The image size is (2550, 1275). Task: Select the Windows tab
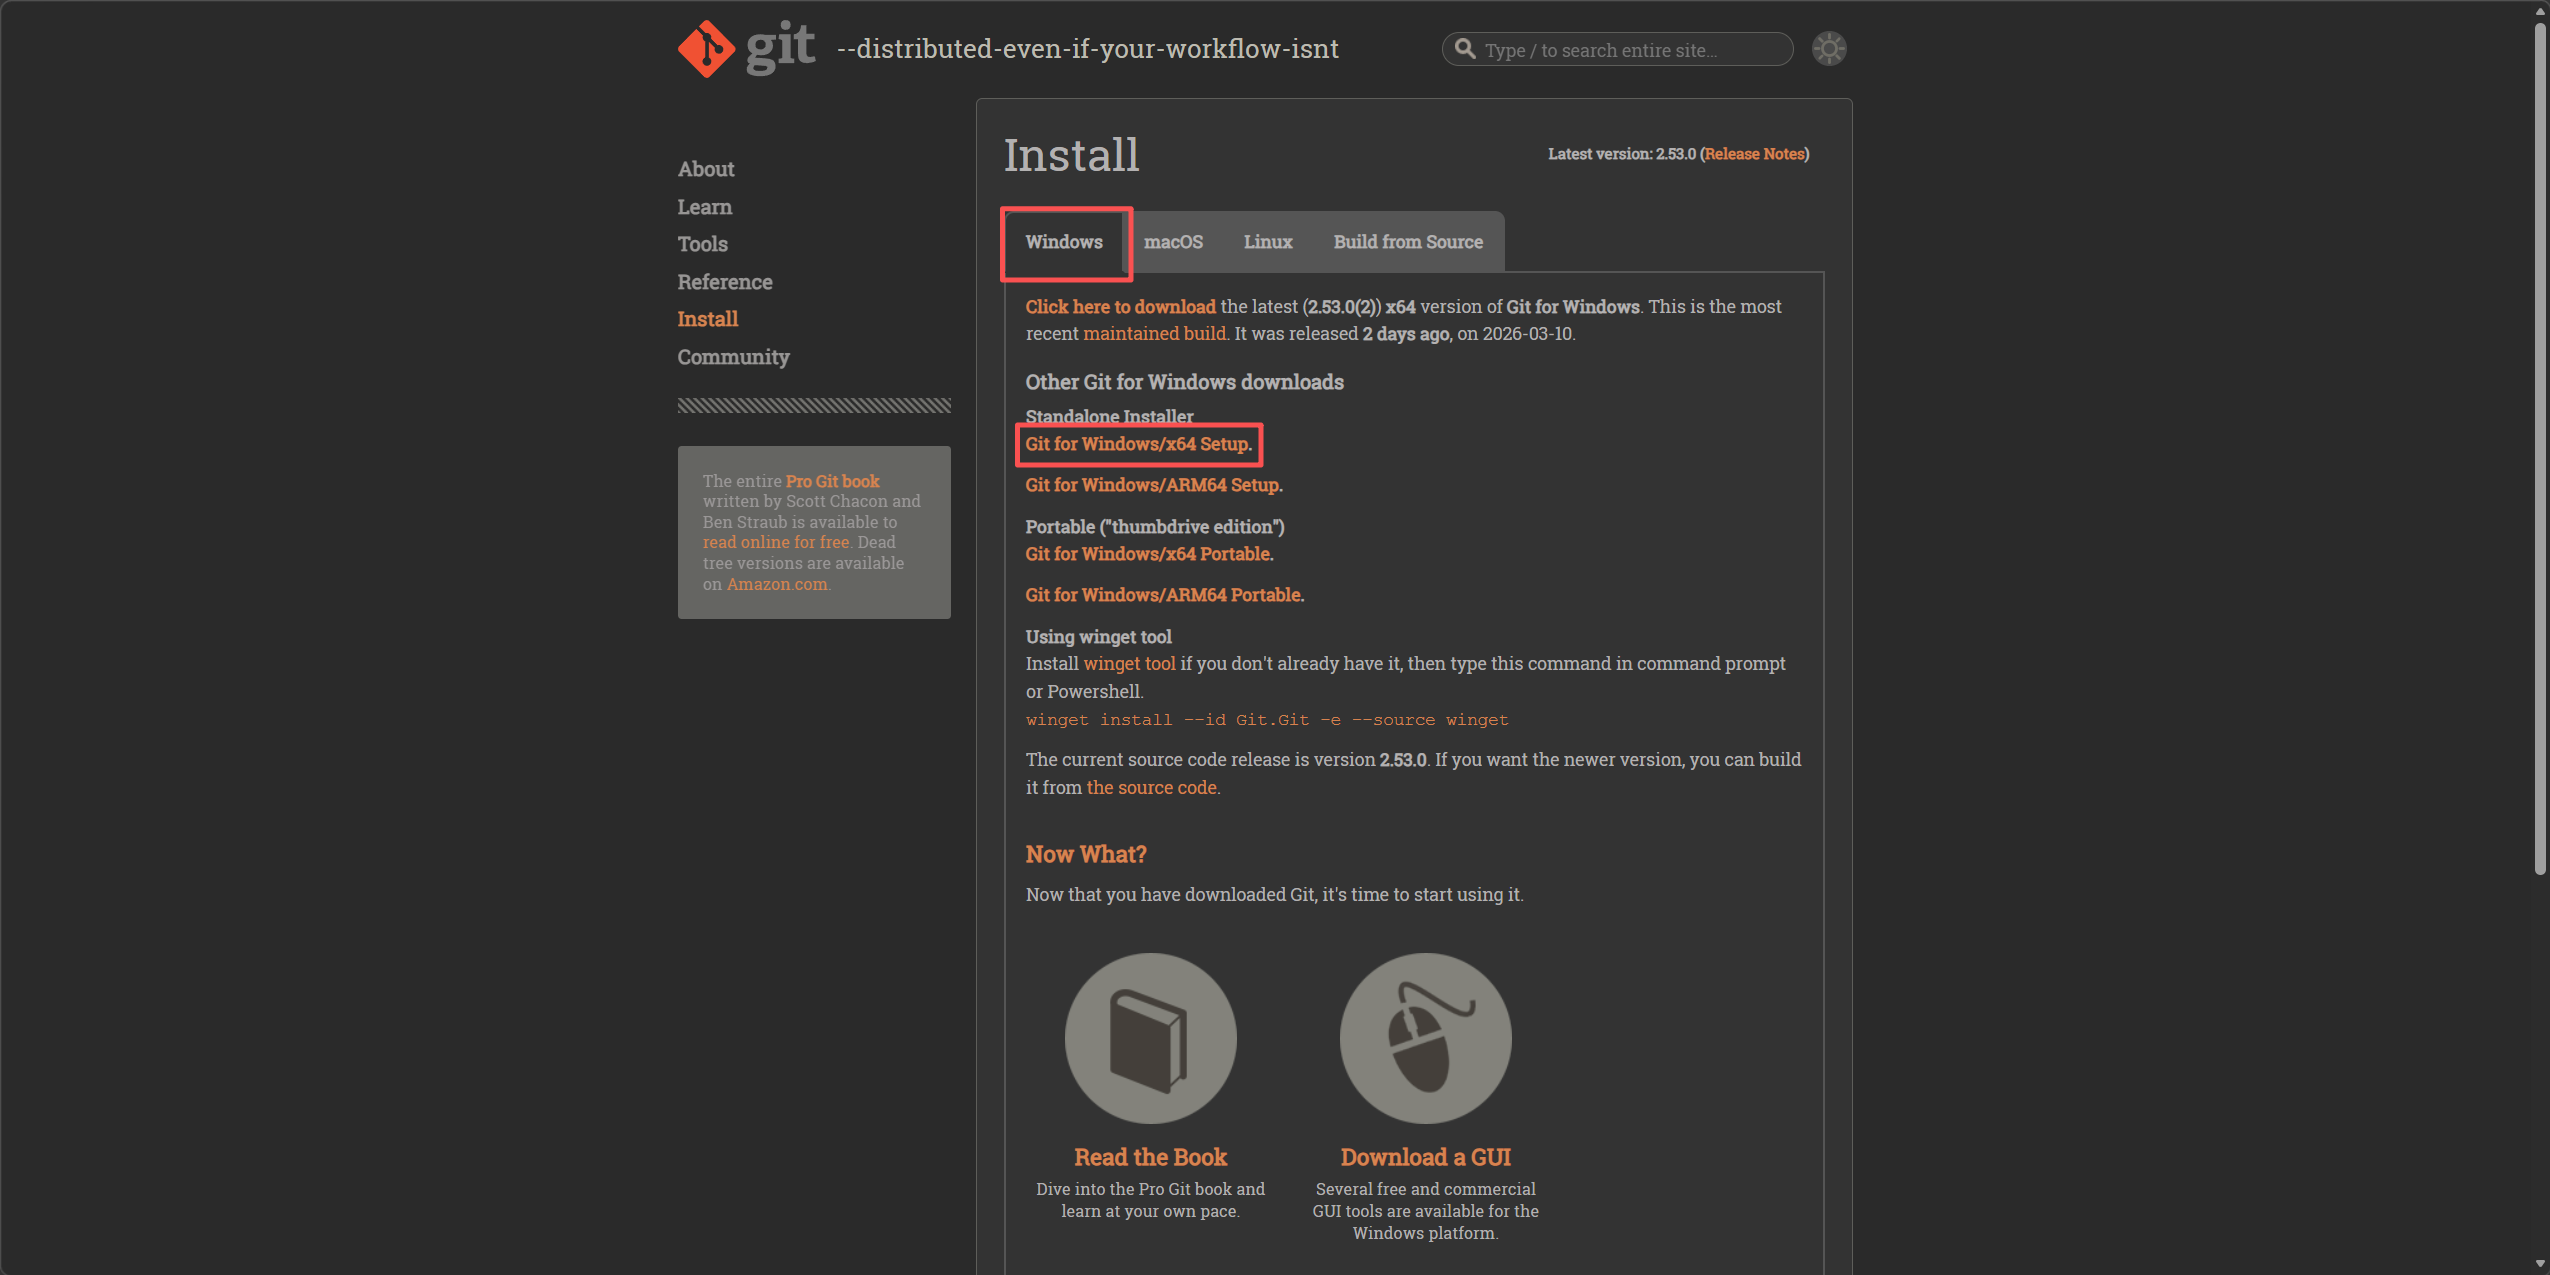point(1064,242)
